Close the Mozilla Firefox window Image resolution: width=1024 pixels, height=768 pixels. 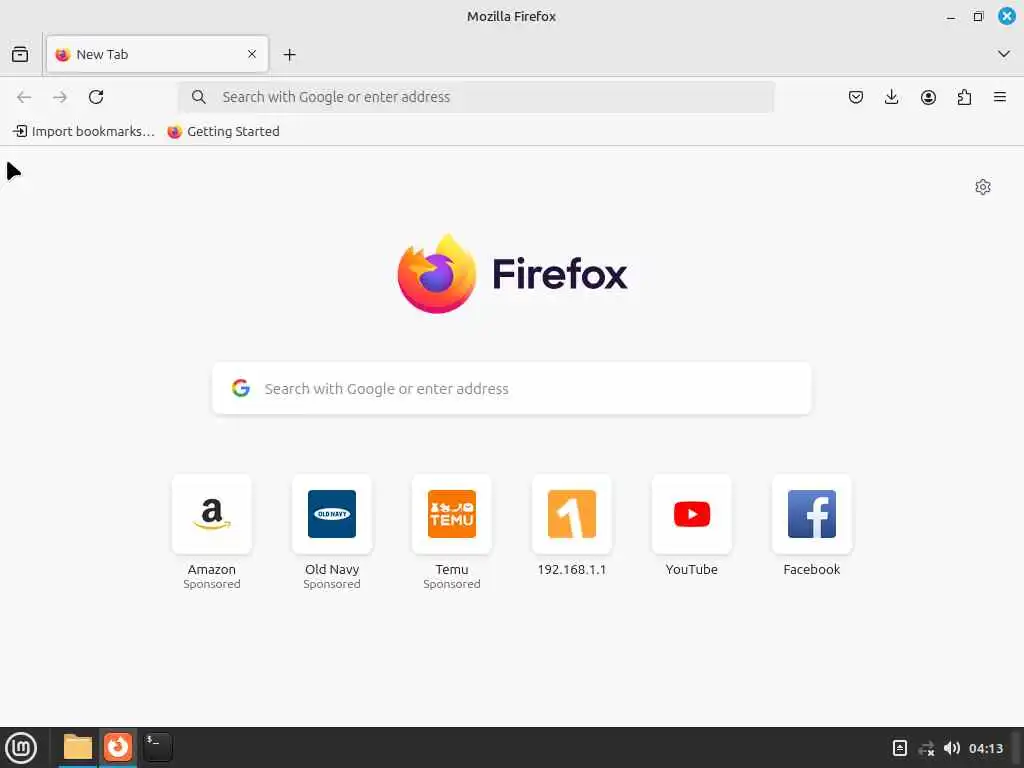[1007, 16]
